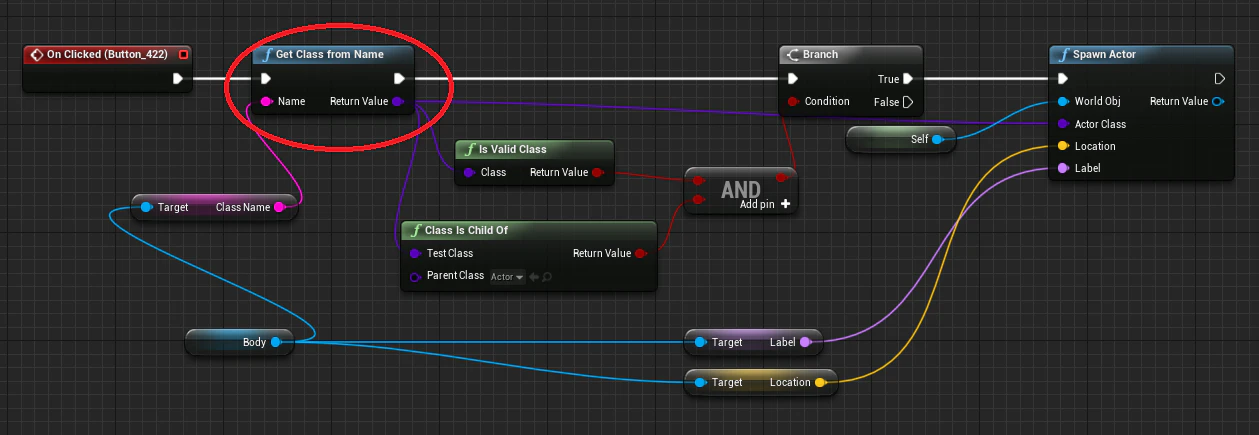Screen dimensions: 1259x435
Task: Click Return Value pin of Is Valid Class
Action: (x=598, y=172)
